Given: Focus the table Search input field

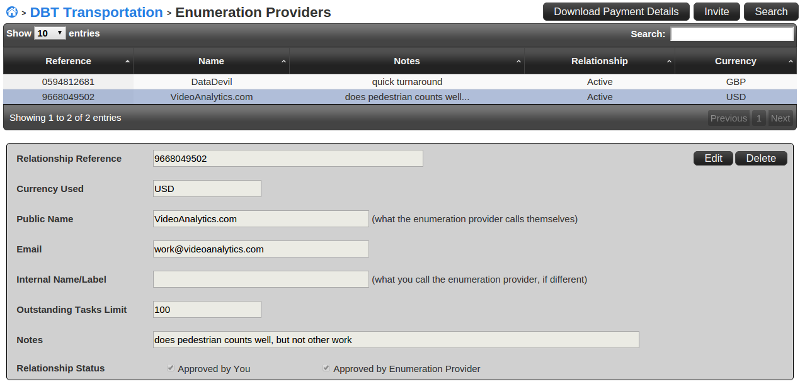Looking at the screenshot, I should click(732, 34).
